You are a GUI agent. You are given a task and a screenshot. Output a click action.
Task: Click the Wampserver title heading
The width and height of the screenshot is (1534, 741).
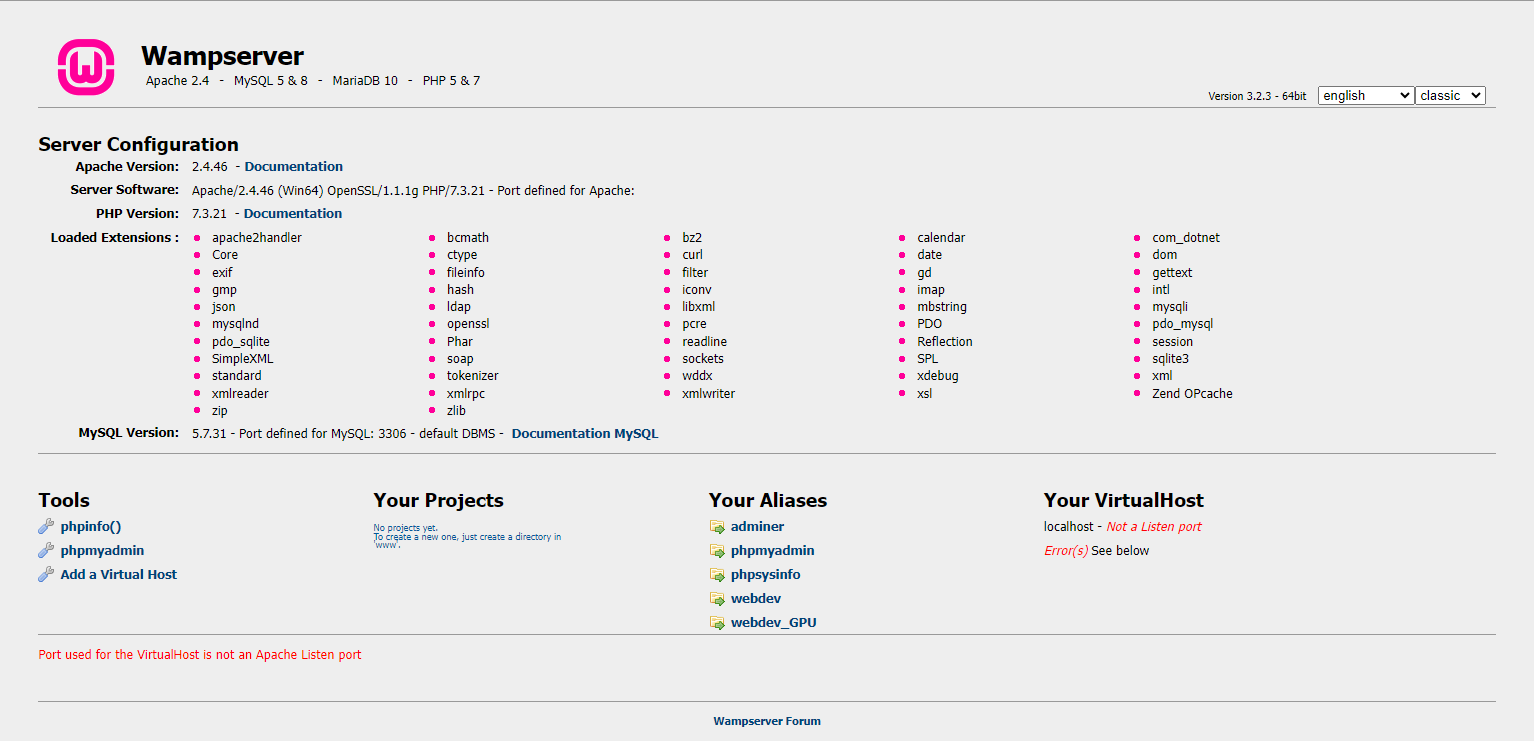pos(222,56)
